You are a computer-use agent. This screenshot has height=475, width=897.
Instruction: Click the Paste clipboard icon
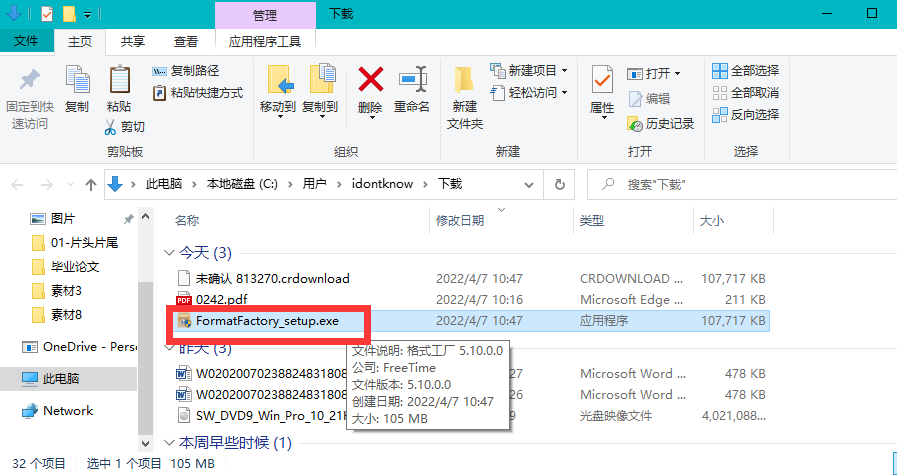(119, 80)
